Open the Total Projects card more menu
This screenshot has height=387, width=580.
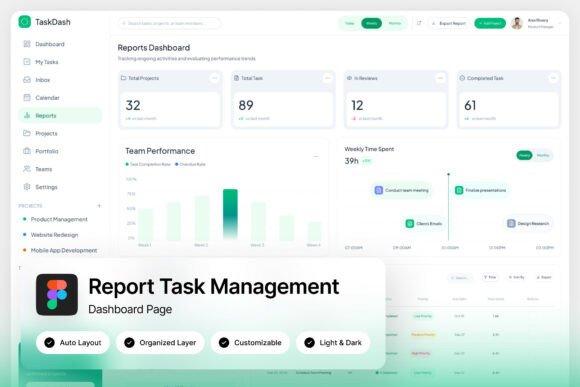click(215, 78)
